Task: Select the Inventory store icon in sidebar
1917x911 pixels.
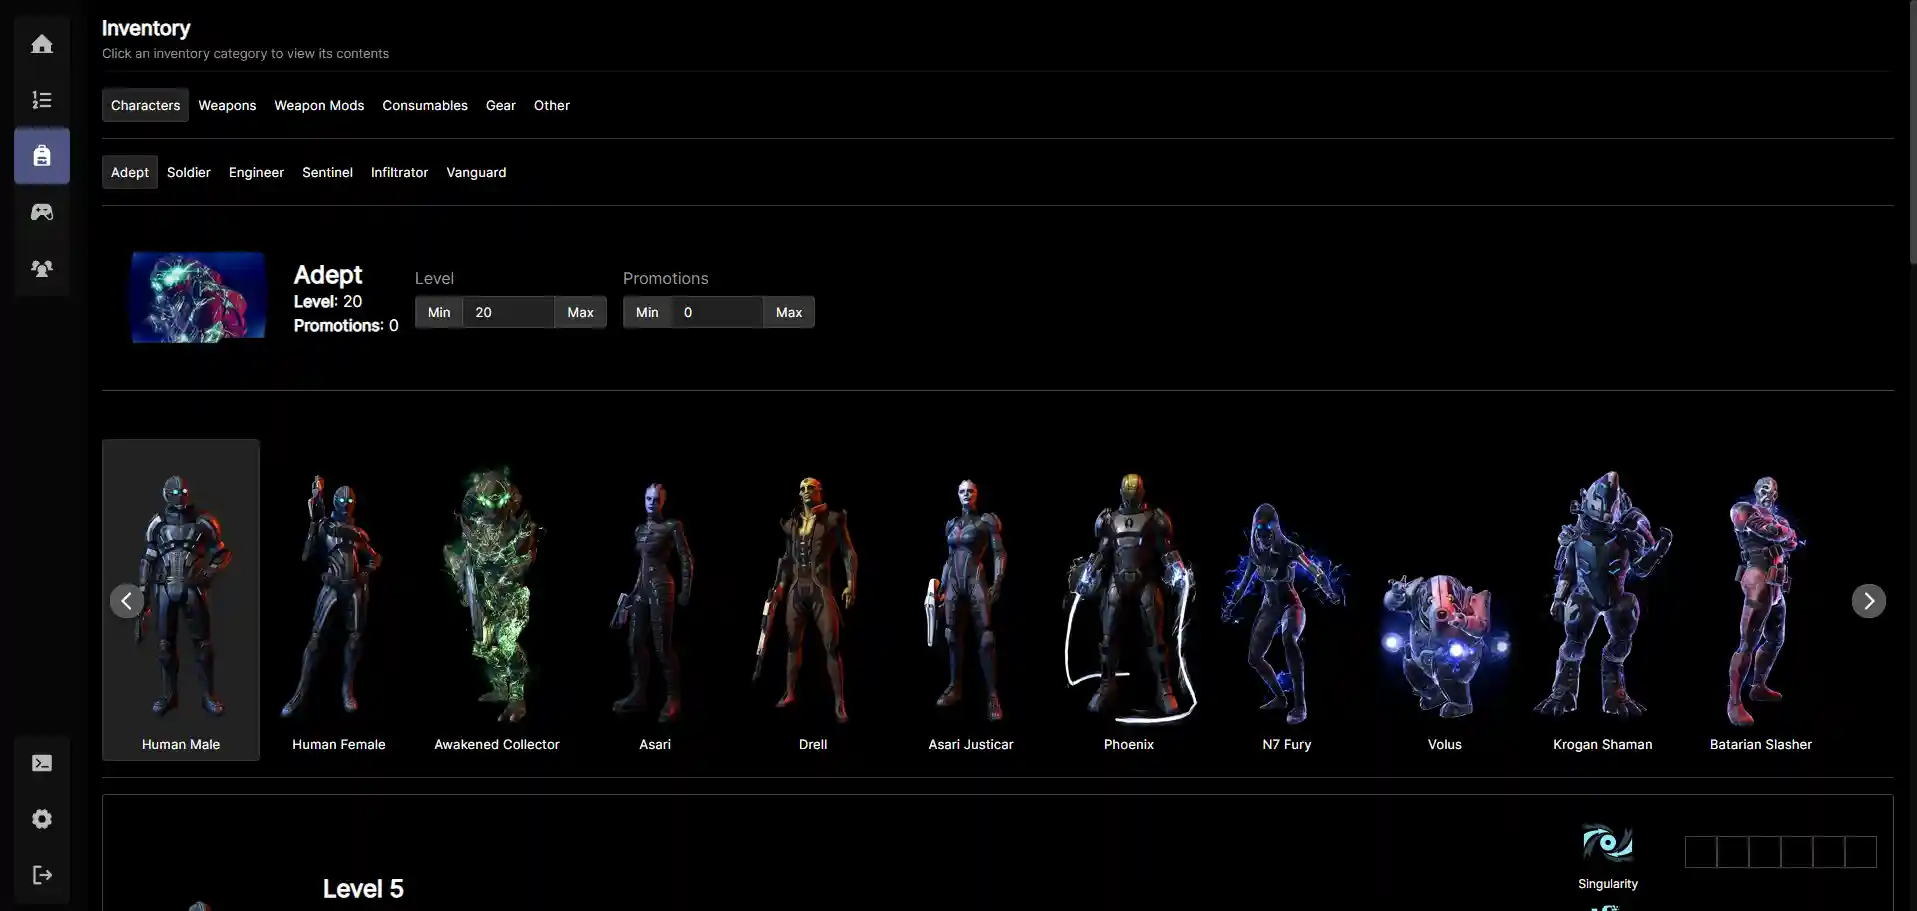Action: click(x=41, y=156)
